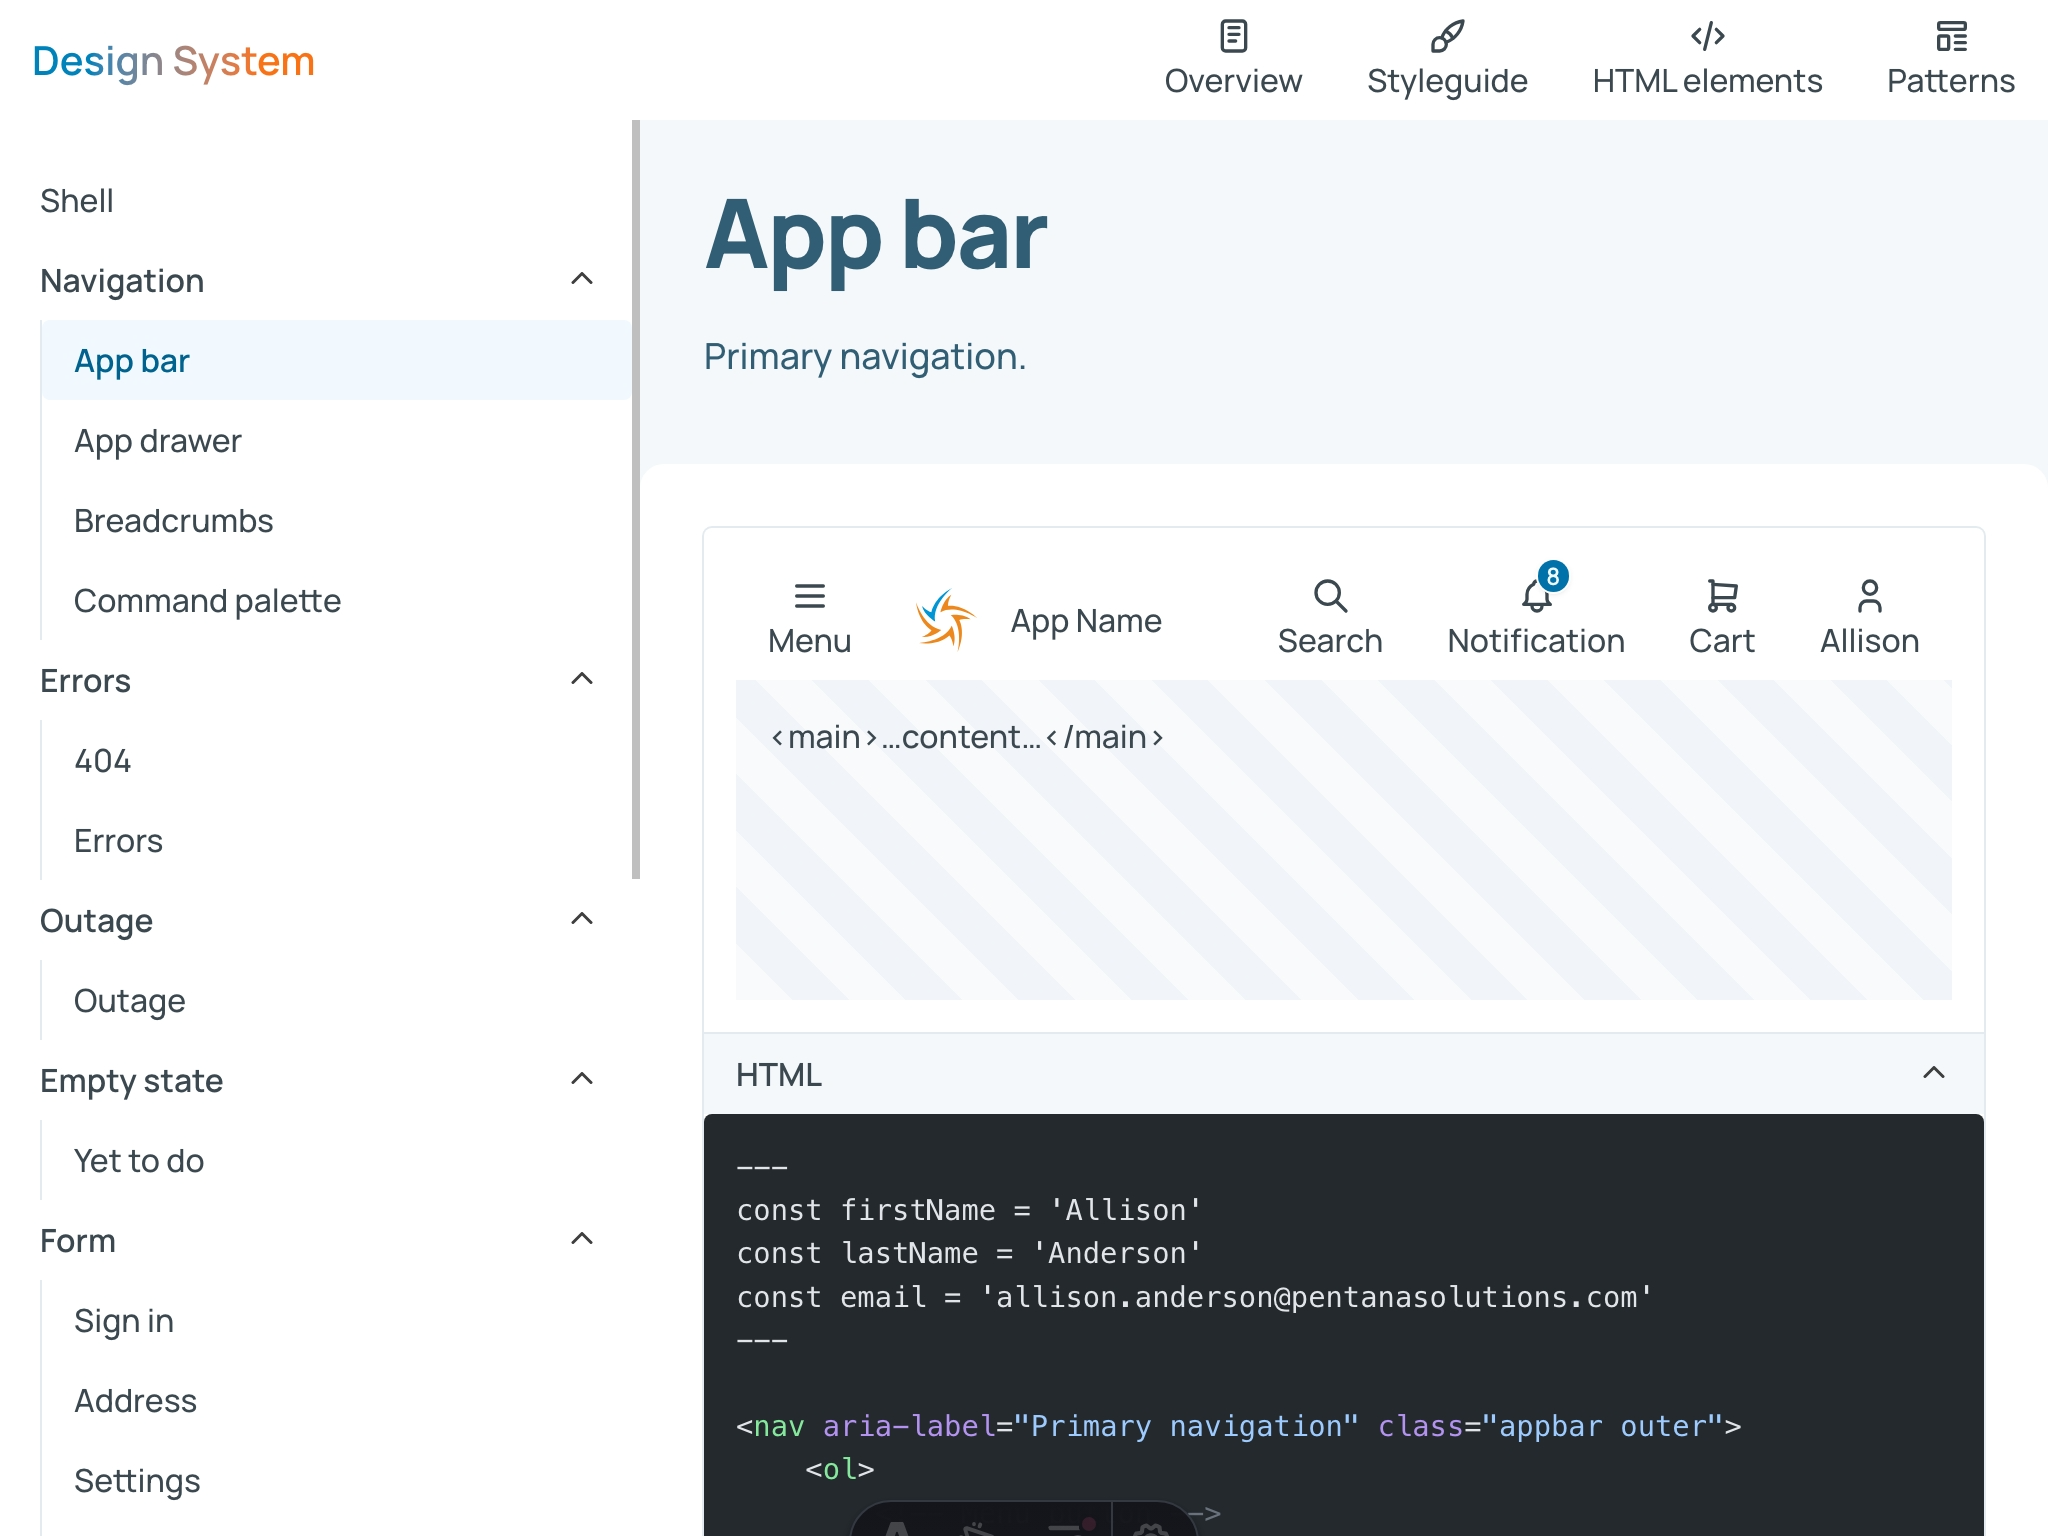
Task: Open the Errors sub-item page
Action: click(x=118, y=841)
